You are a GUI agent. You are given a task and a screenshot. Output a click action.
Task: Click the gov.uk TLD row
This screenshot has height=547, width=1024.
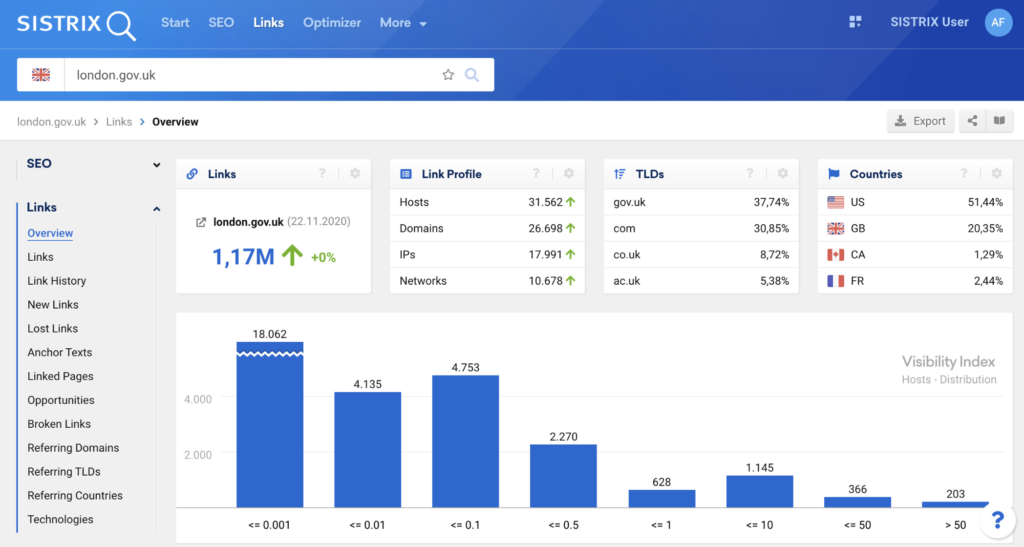(x=701, y=202)
